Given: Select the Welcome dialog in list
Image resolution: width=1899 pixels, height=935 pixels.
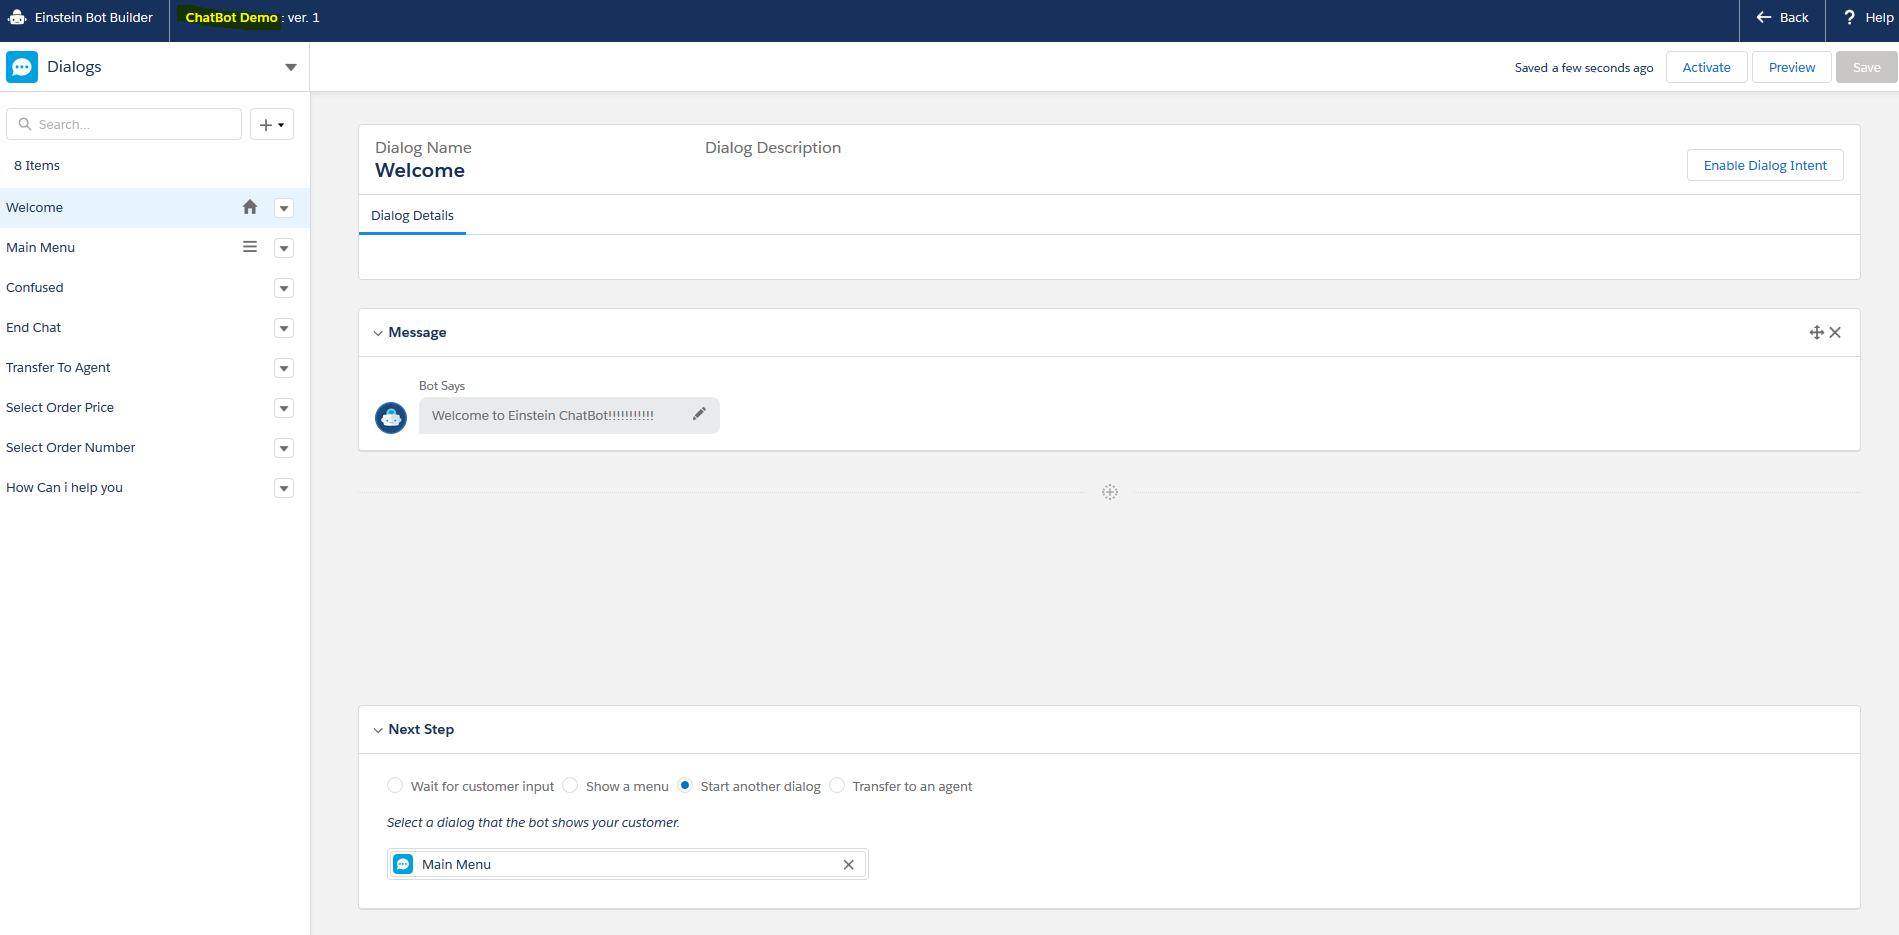Looking at the screenshot, I should (155, 207).
